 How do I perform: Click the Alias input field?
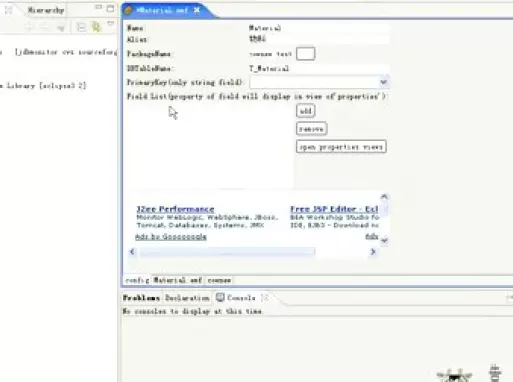point(319,39)
